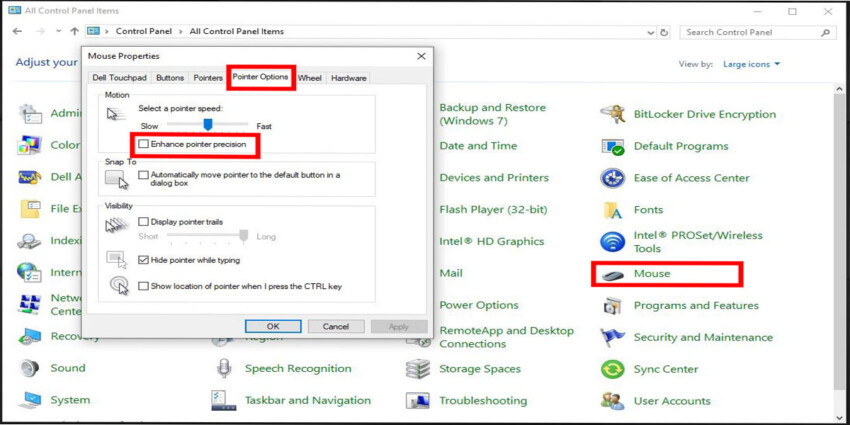The width and height of the screenshot is (850, 425).
Task: Switch to the Dell Touchpad tab
Action: (119, 78)
